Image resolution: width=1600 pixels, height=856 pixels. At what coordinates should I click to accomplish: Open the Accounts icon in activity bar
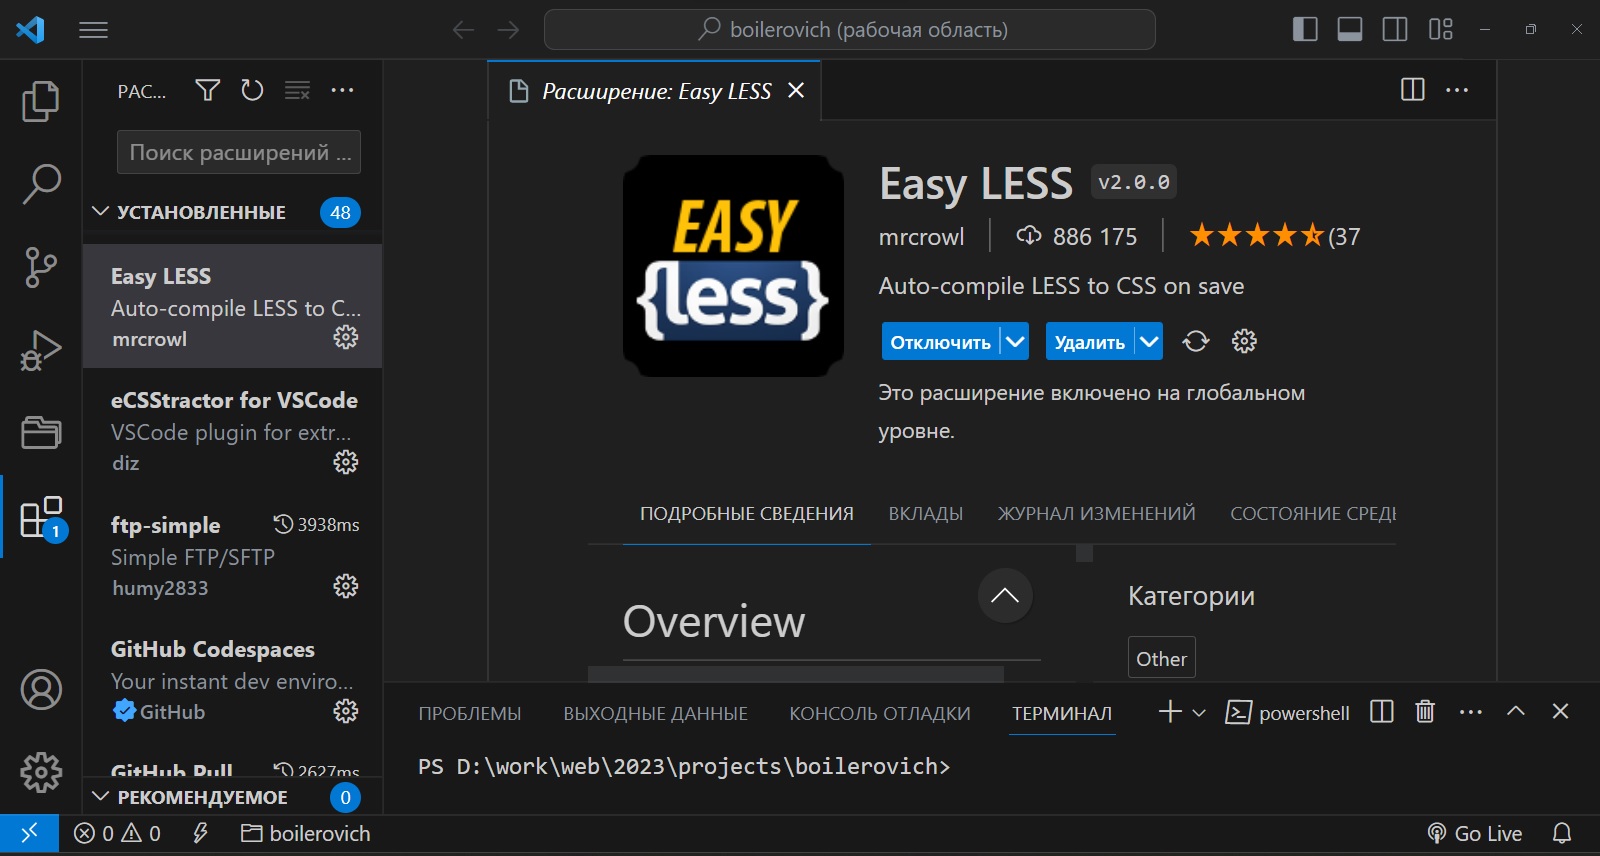pos(41,690)
